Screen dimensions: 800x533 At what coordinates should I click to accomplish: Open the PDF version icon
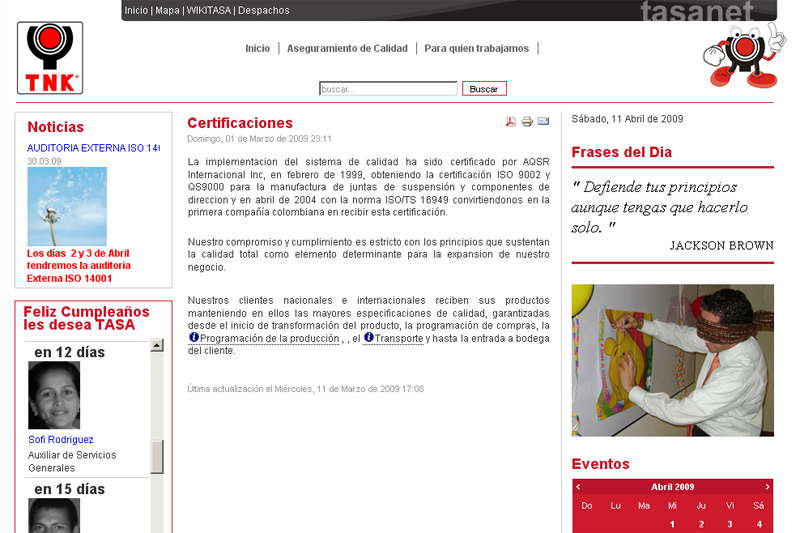511,121
